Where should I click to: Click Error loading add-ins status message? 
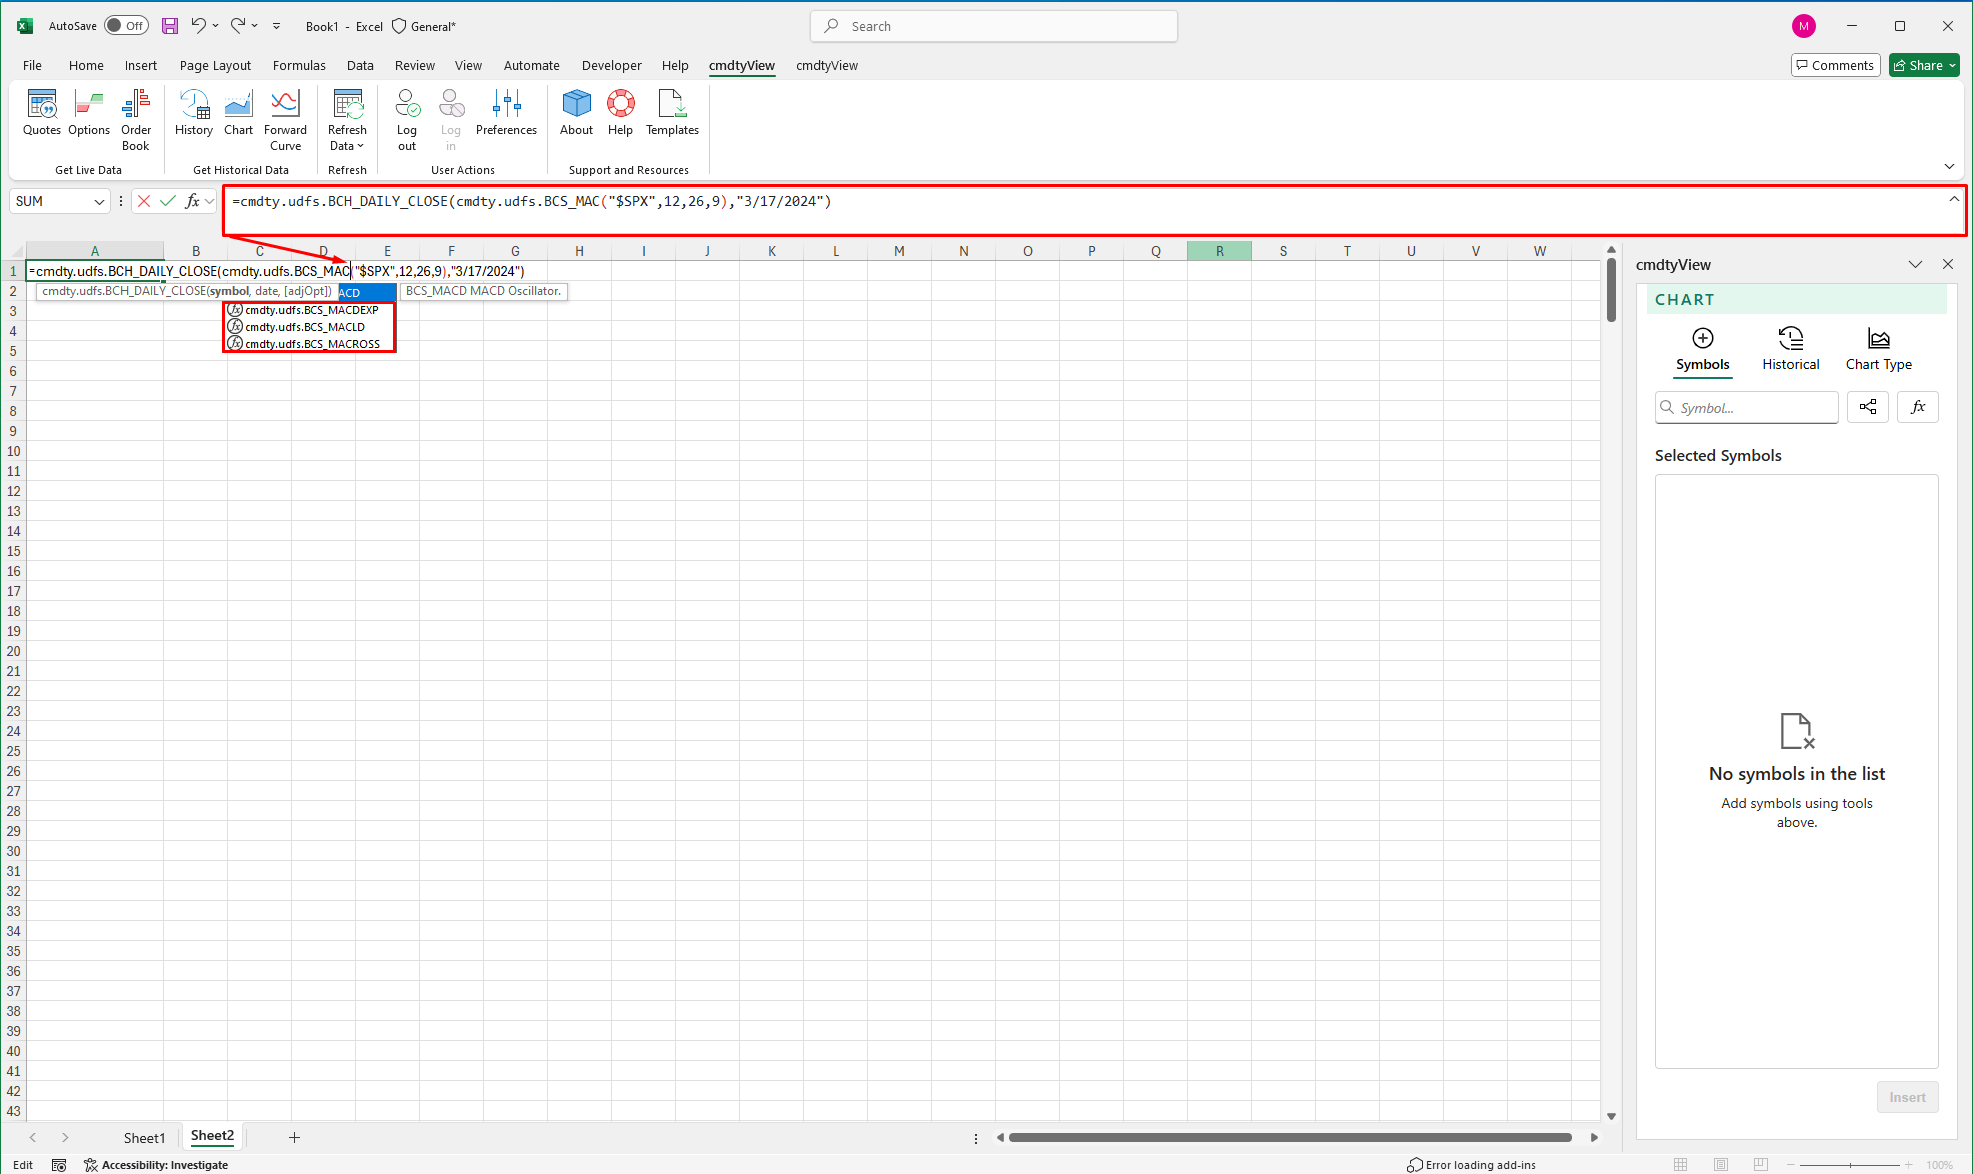click(x=1471, y=1165)
